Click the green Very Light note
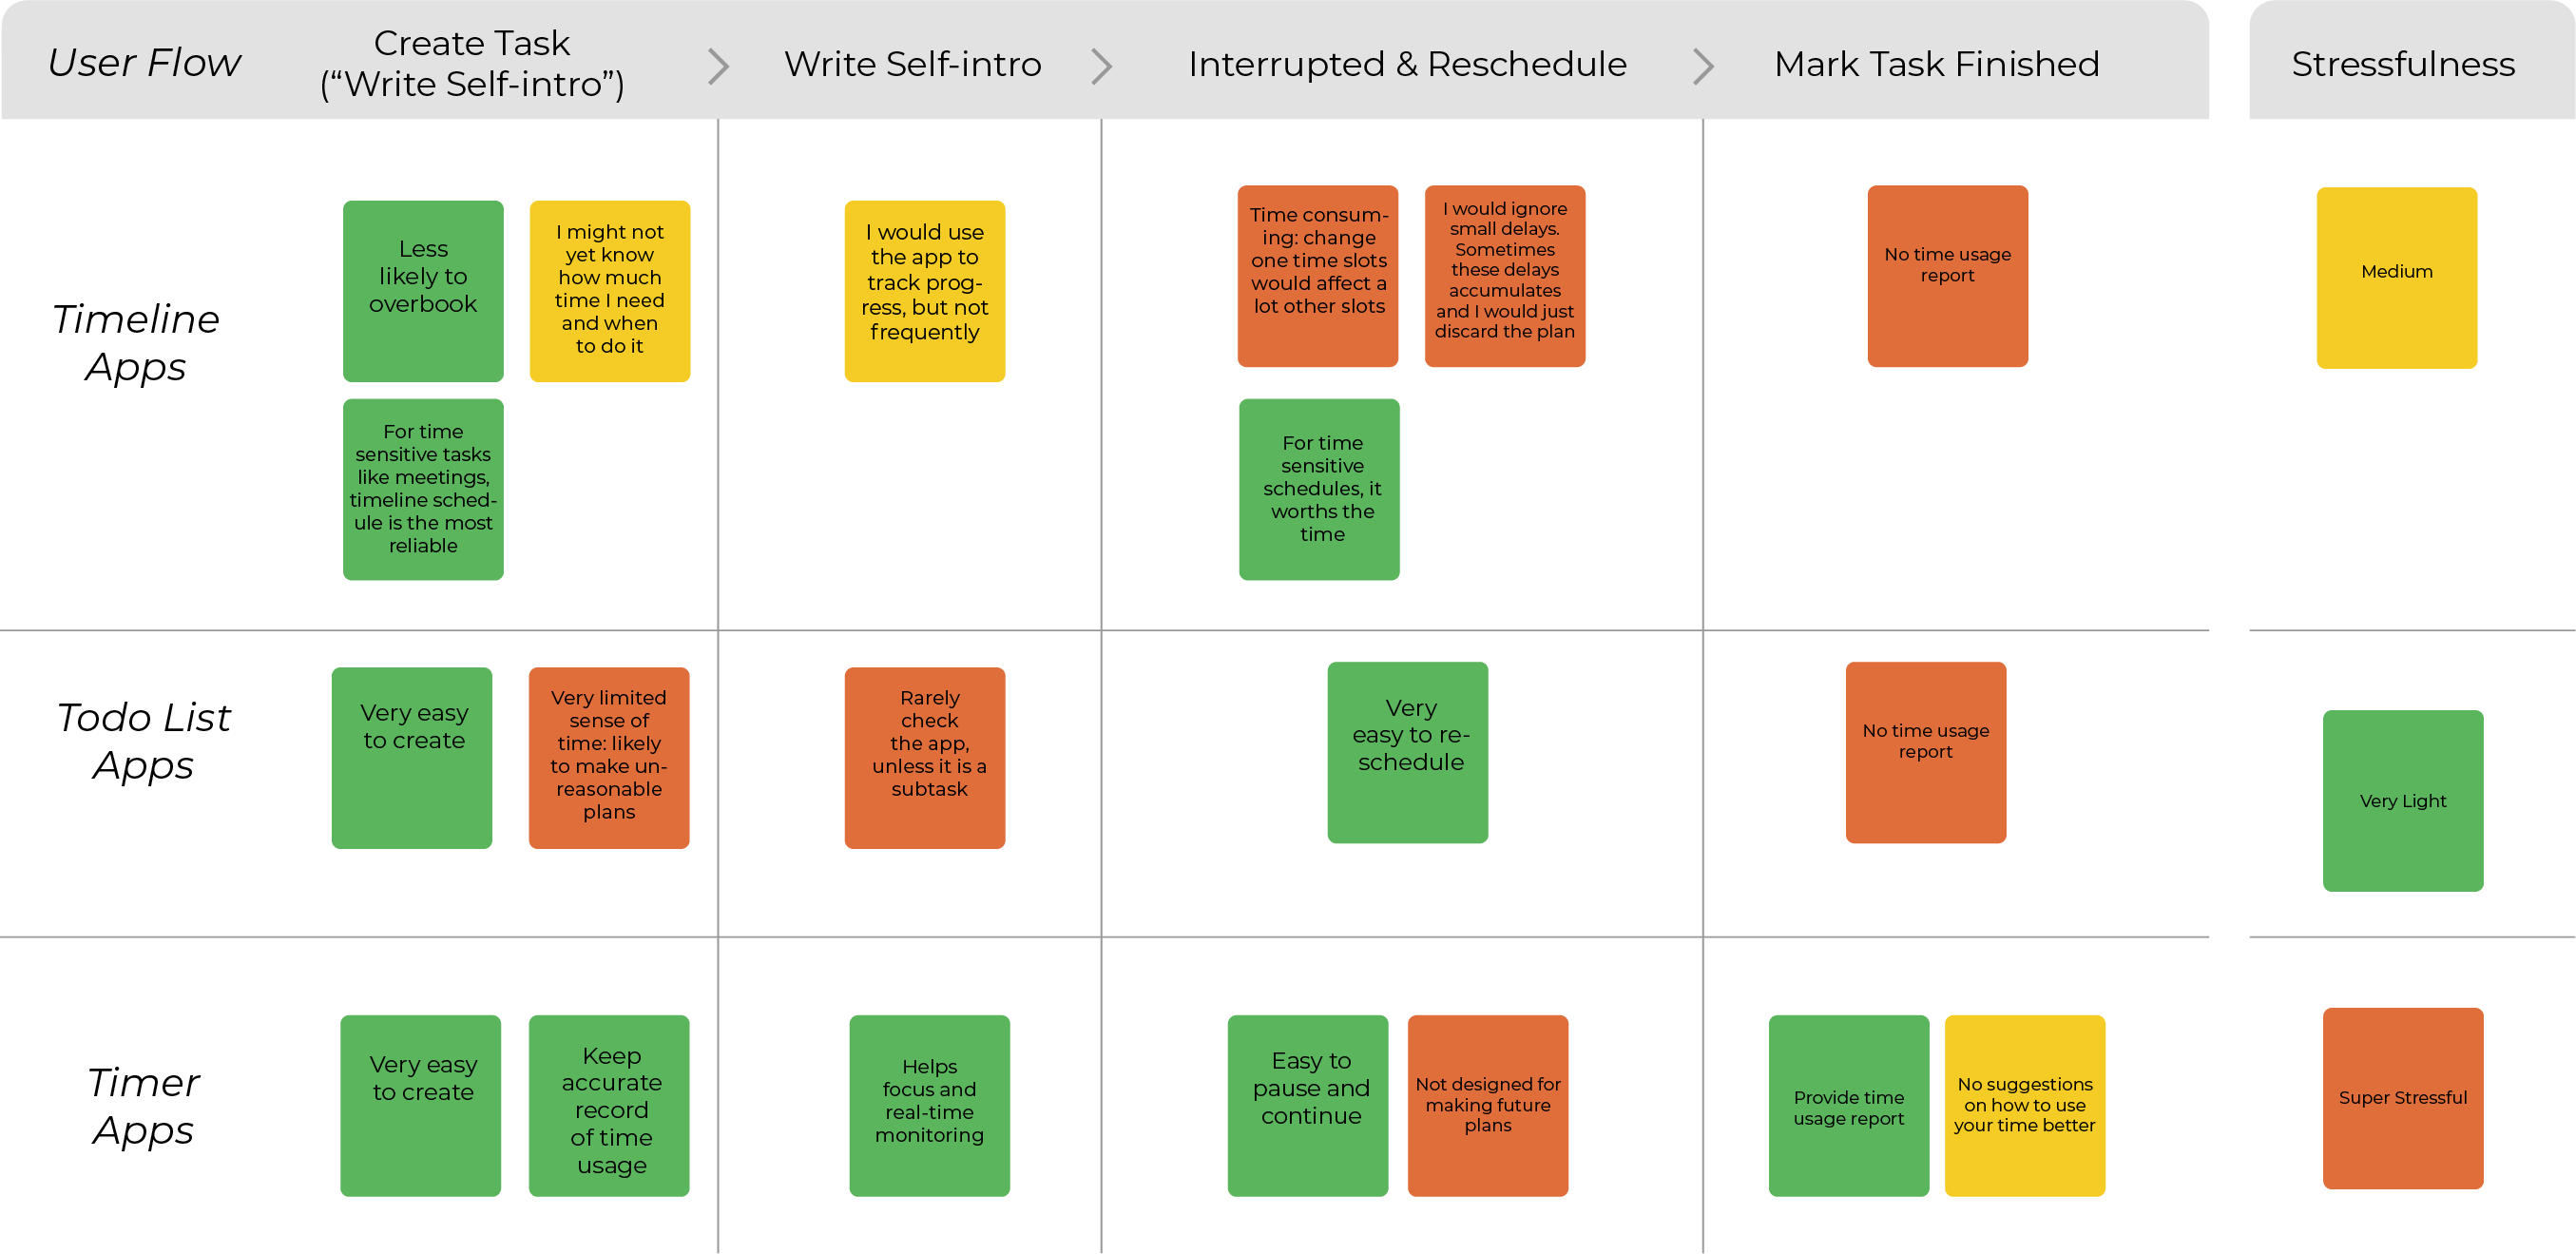The height and width of the screenshot is (1254, 2576). pos(2402,800)
